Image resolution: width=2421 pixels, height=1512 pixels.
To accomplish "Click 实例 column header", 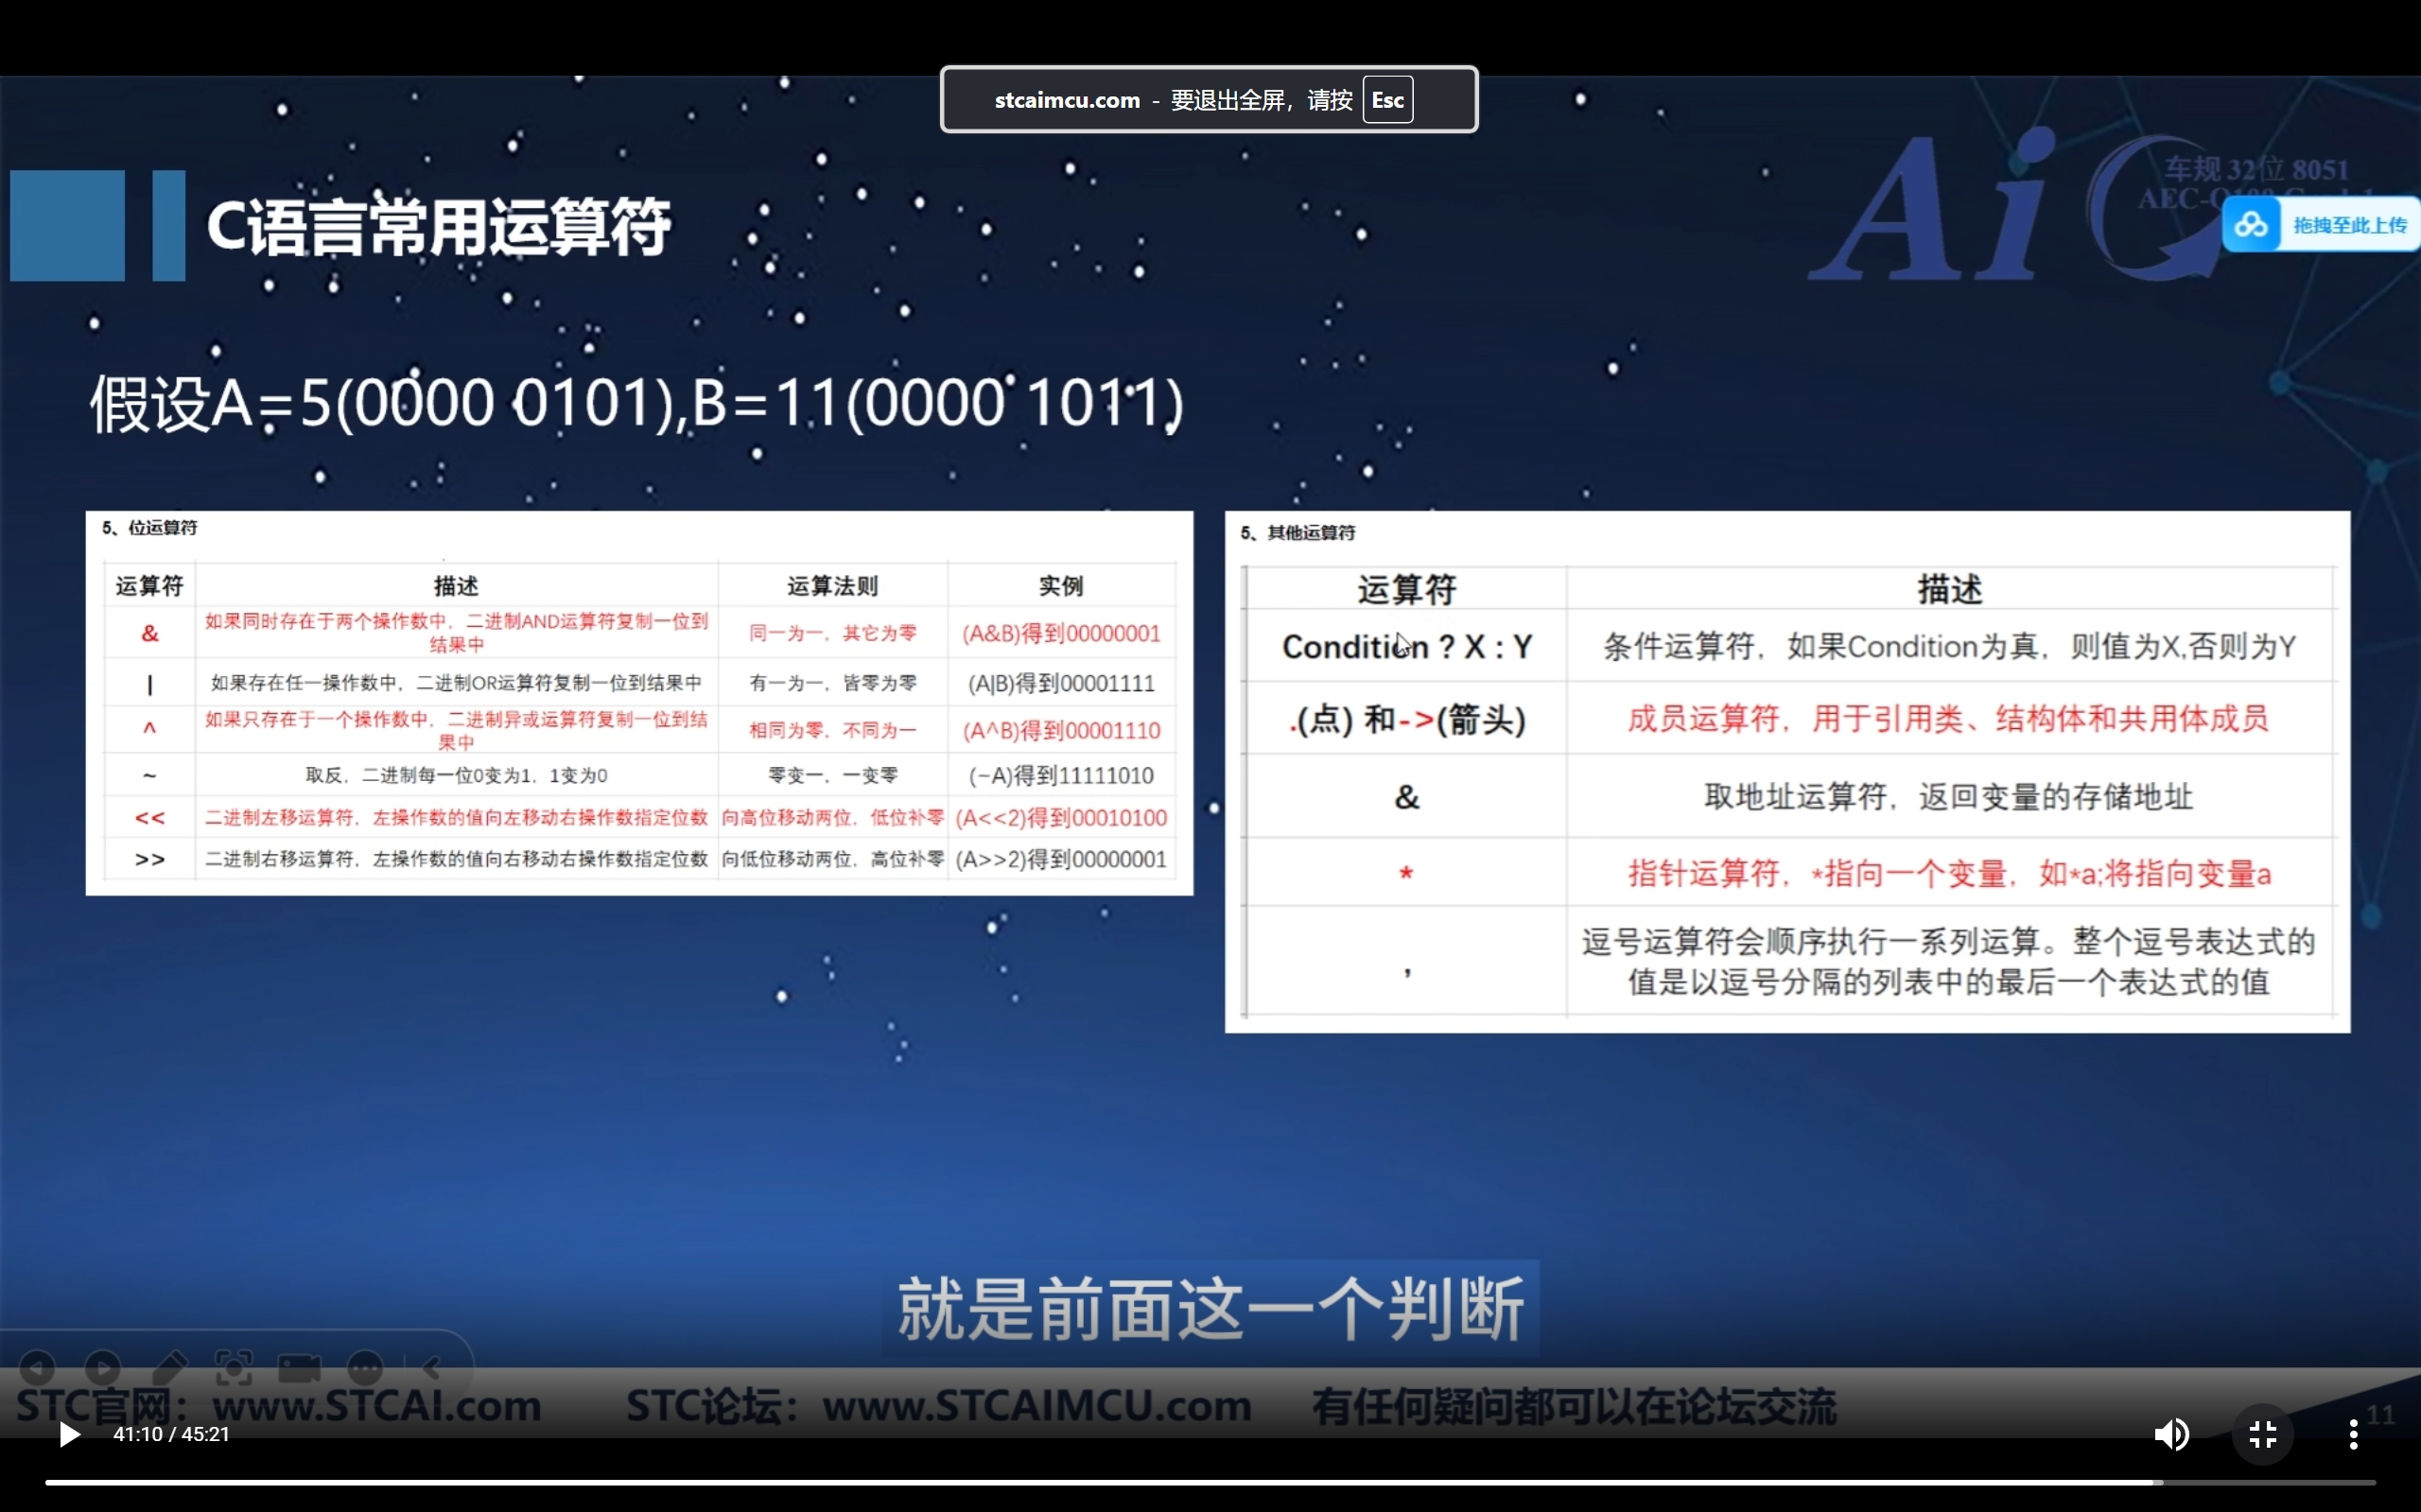I will [x=1061, y=586].
